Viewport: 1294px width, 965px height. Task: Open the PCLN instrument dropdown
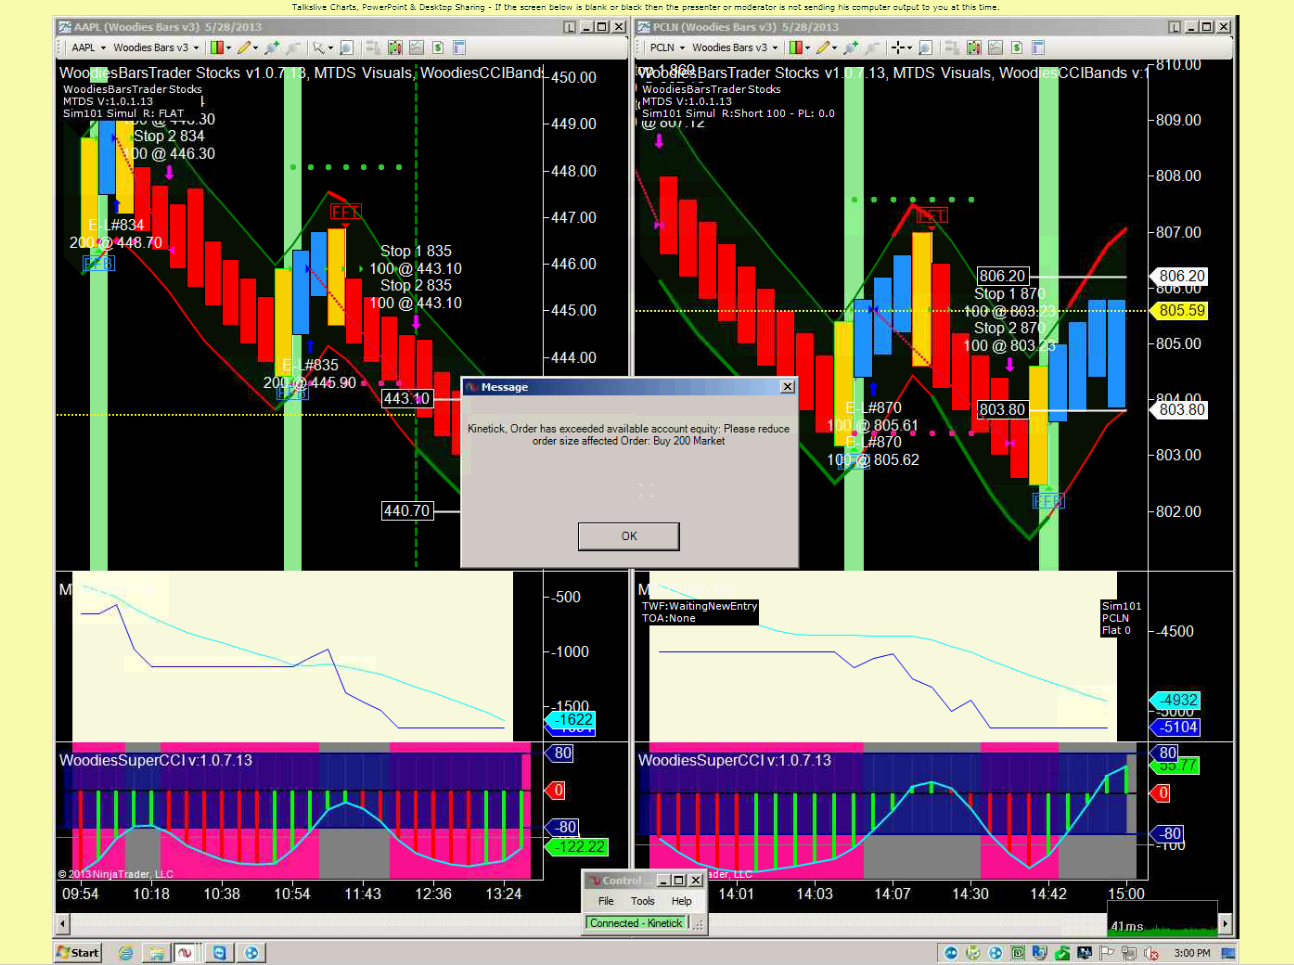pos(667,47)
